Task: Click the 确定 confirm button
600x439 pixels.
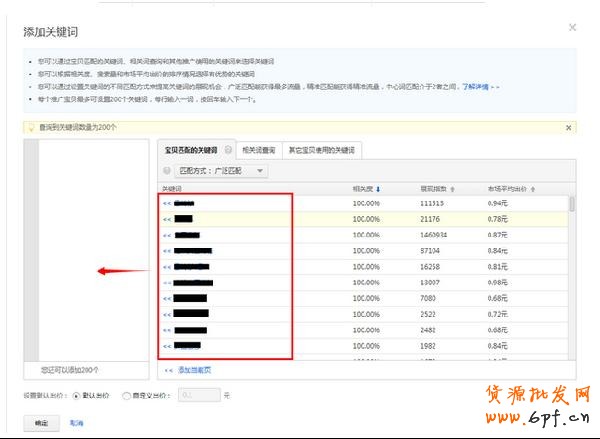Action: click(41, 423)
